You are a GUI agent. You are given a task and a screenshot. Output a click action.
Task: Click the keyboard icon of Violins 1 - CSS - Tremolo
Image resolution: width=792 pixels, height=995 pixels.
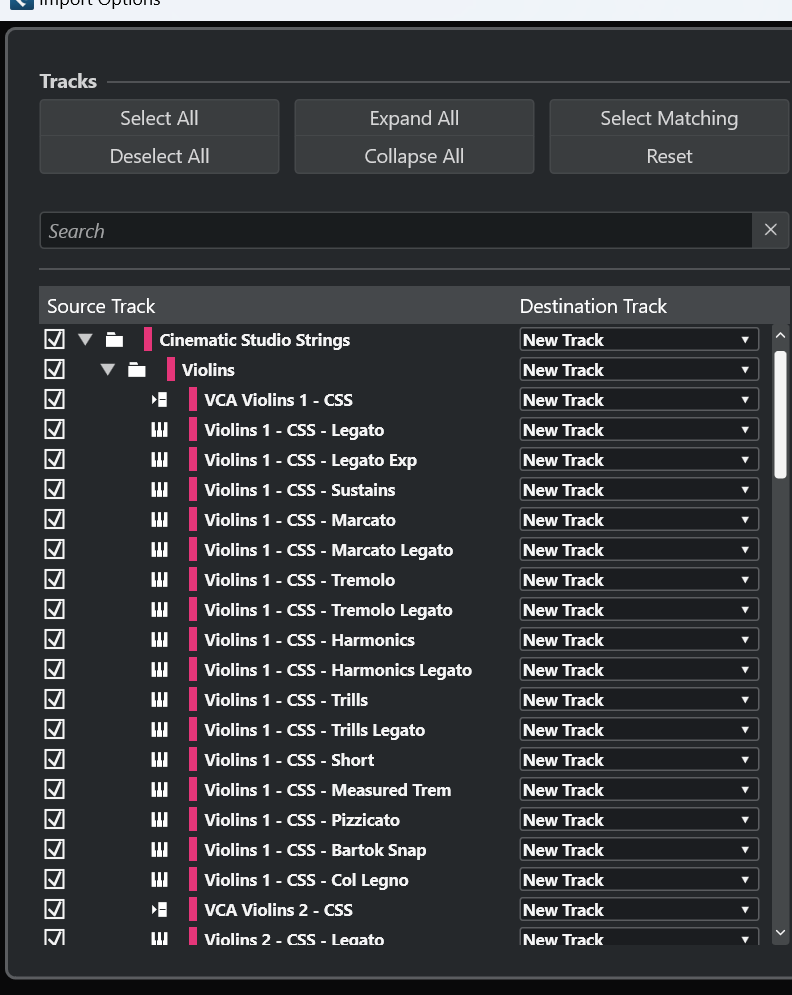pos(159,580)
